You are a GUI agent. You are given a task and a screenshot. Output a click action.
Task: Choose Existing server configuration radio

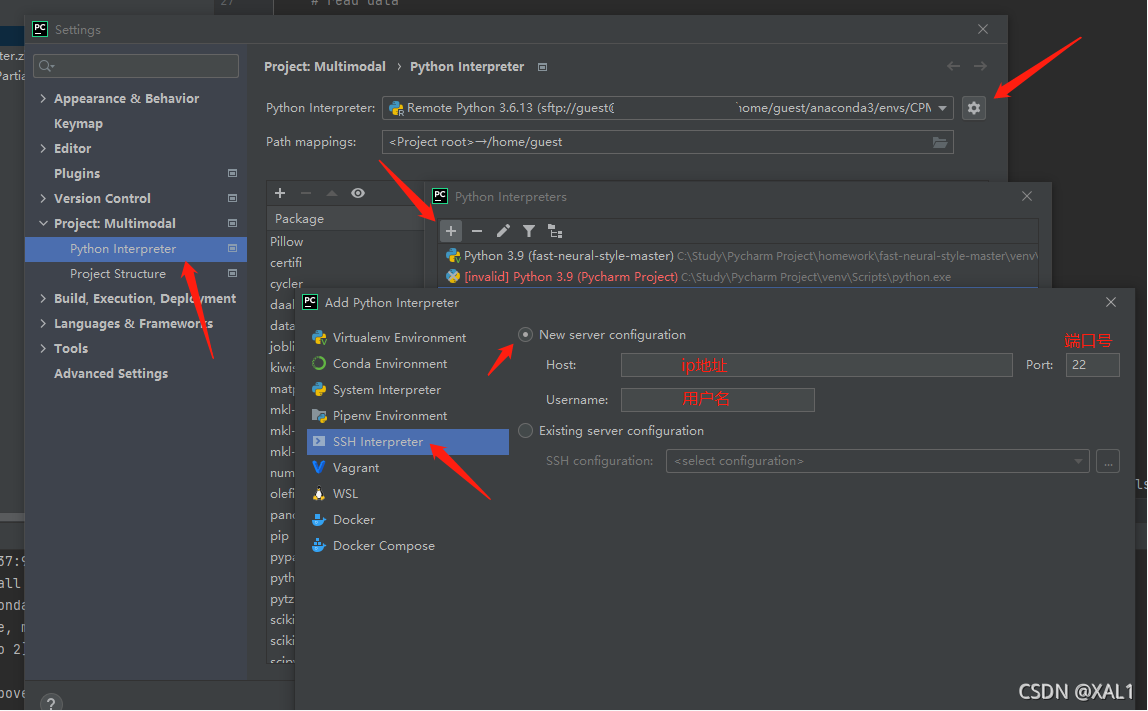[x=525, y=431]
